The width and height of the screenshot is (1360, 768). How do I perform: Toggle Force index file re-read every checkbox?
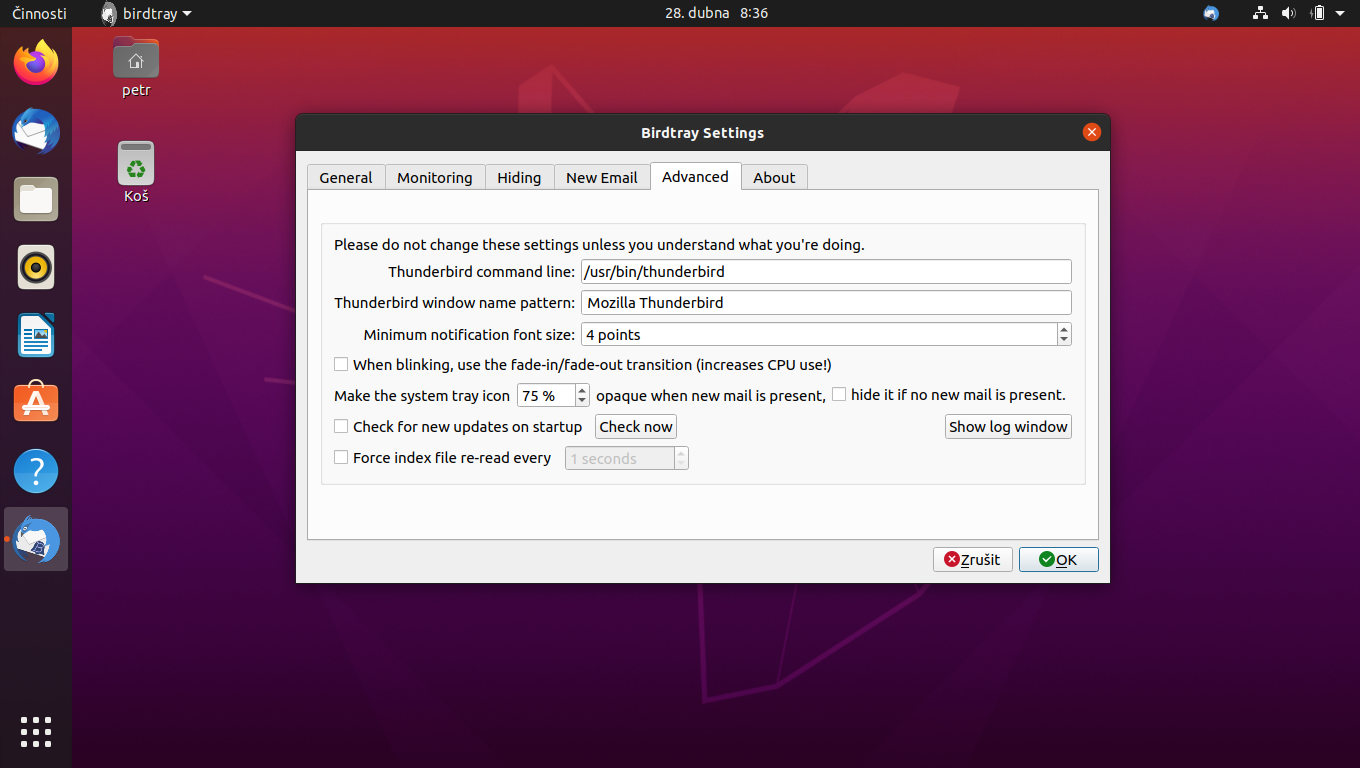point(341,458)
